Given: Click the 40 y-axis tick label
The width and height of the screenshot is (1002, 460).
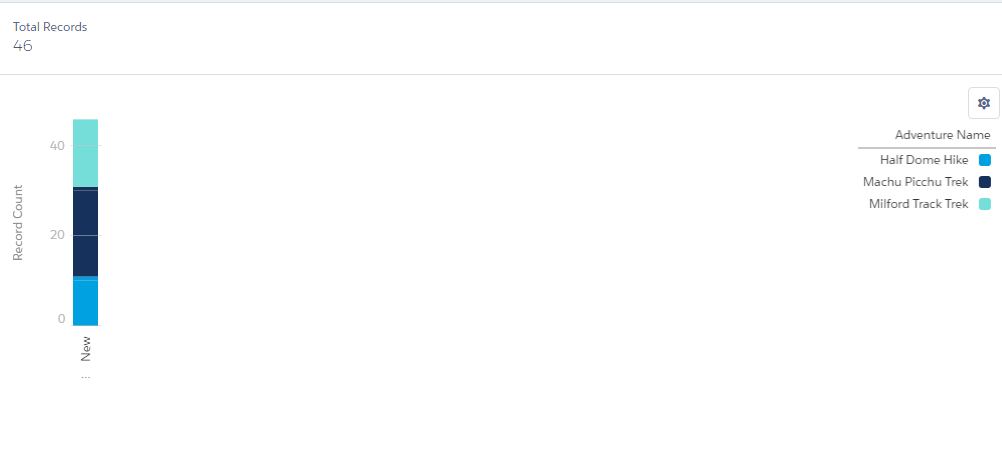Looking at the screenshot, I should point(57,146).
